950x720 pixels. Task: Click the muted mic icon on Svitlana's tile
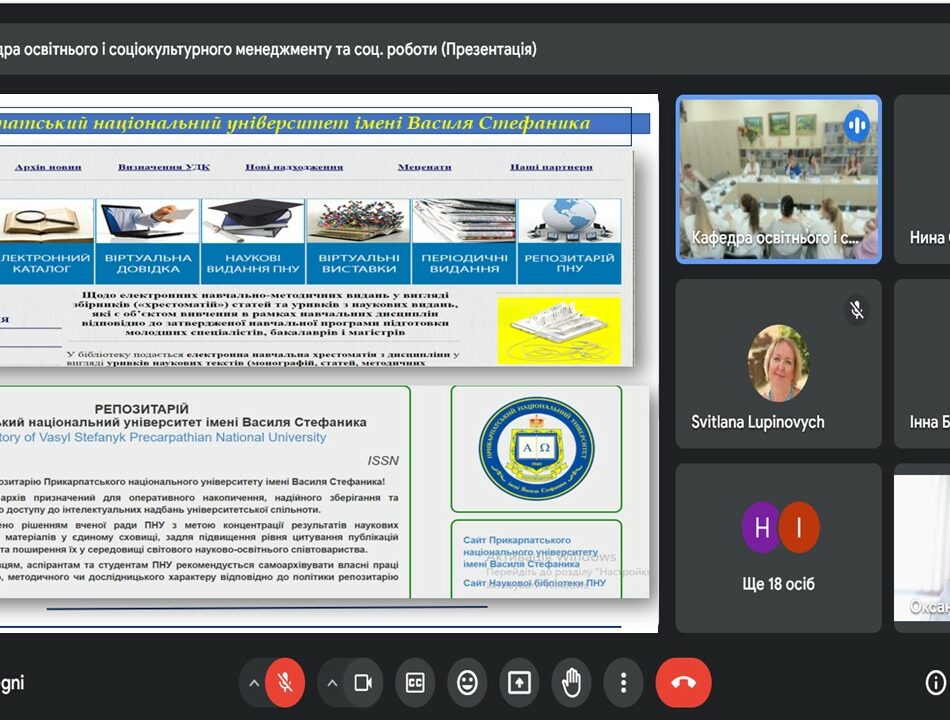click(x=856, y=310)
